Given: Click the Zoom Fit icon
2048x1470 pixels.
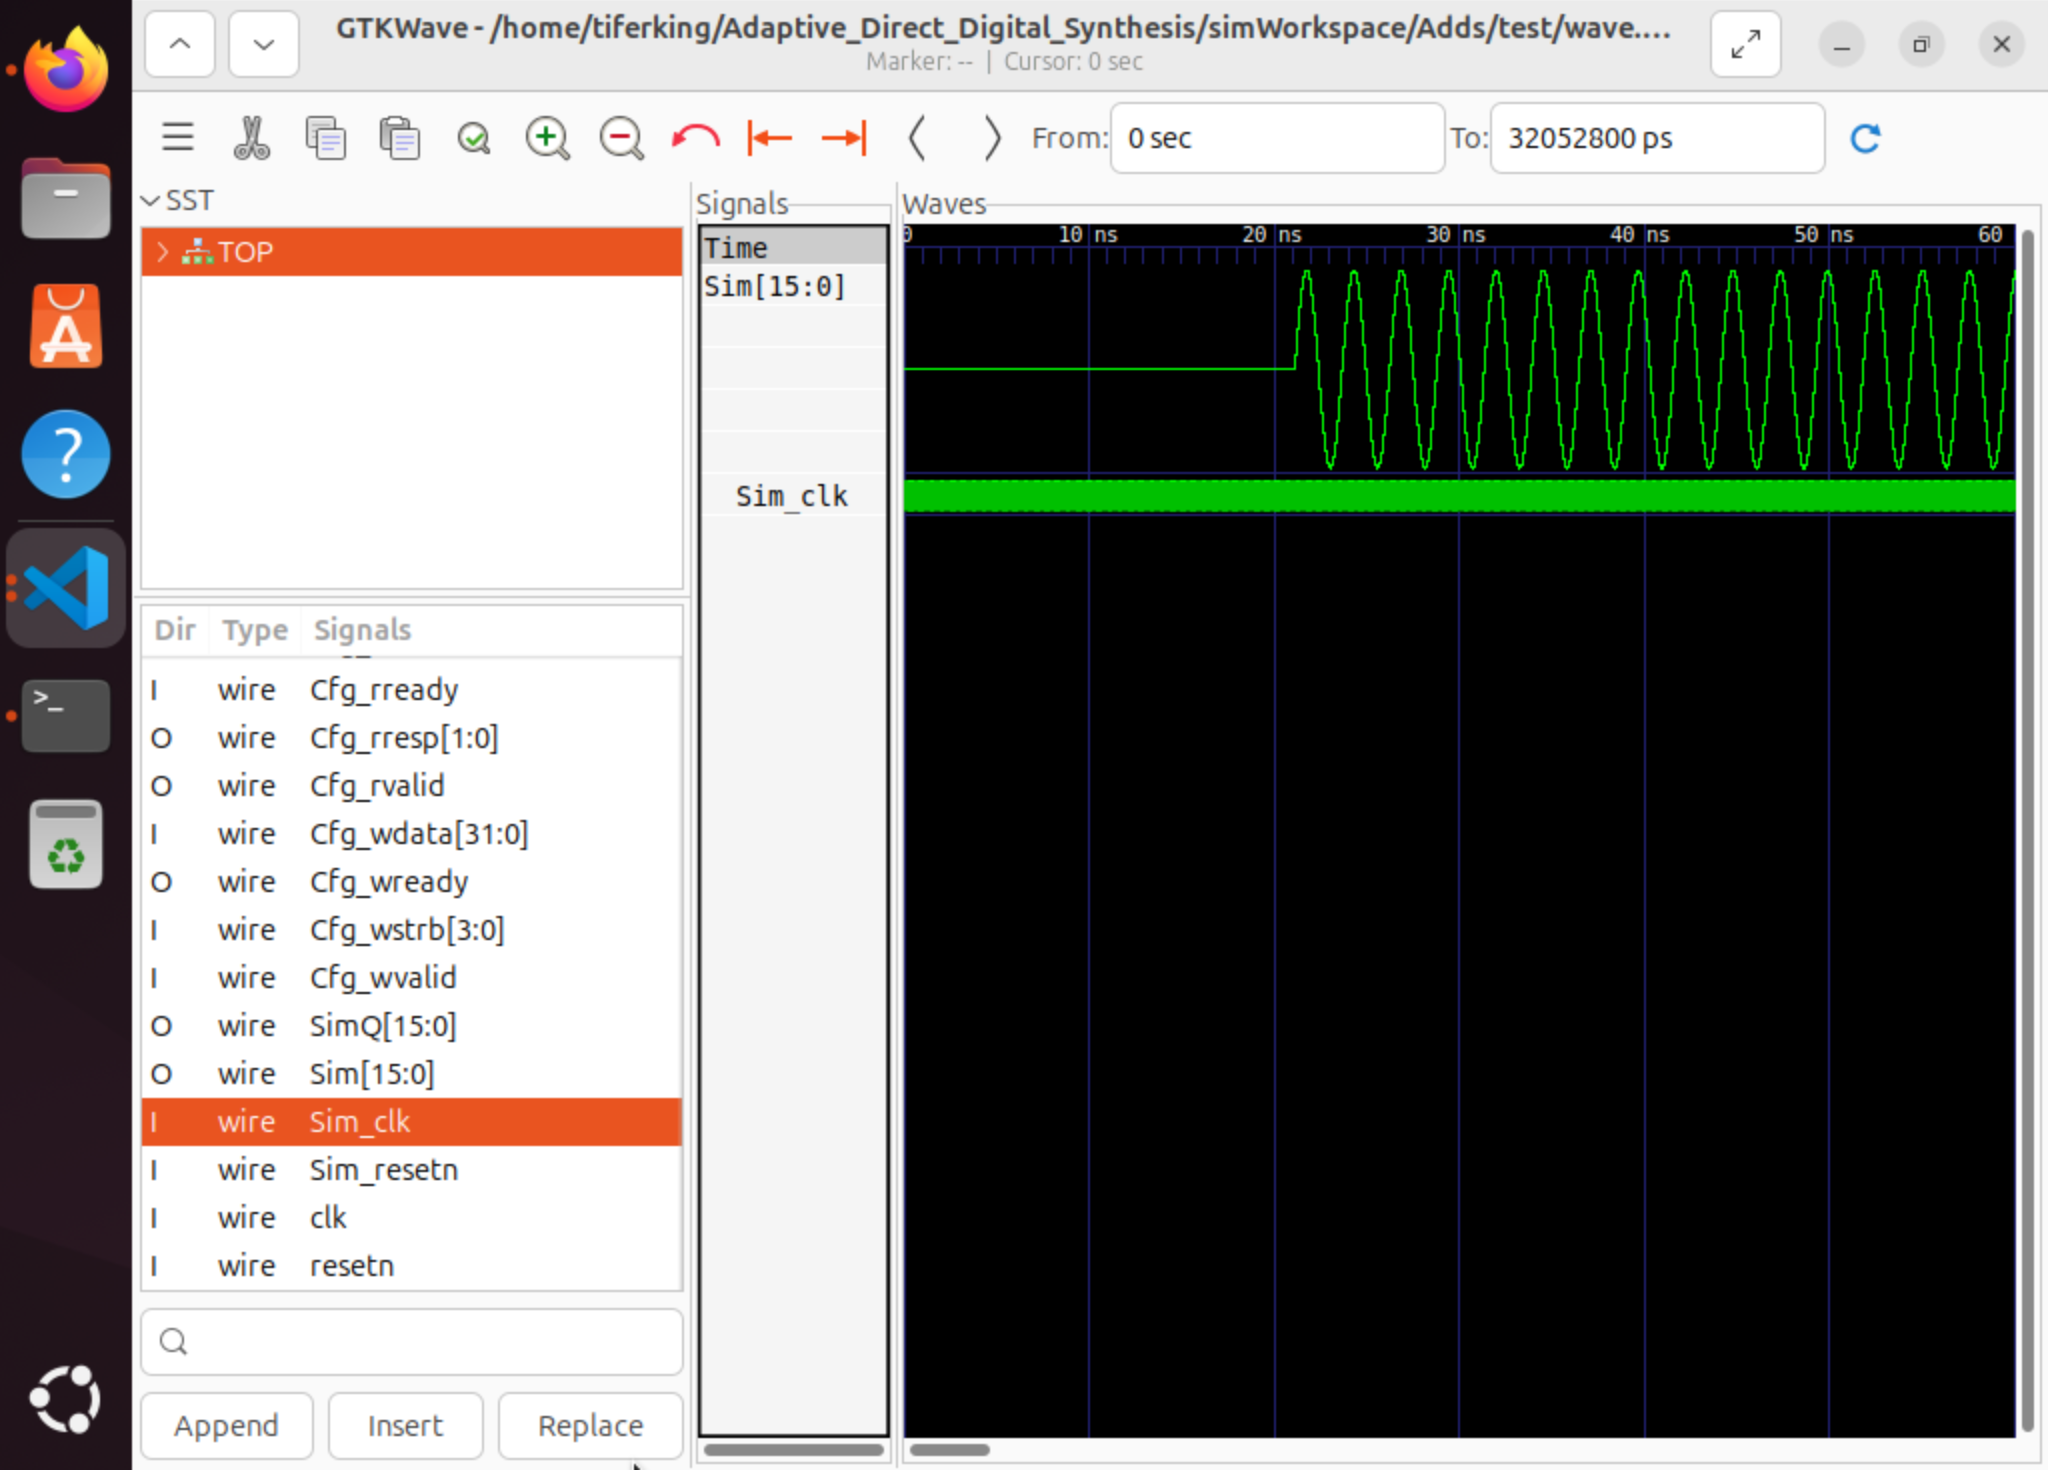Looking at the screenshot, I should (x=474, y=137).
